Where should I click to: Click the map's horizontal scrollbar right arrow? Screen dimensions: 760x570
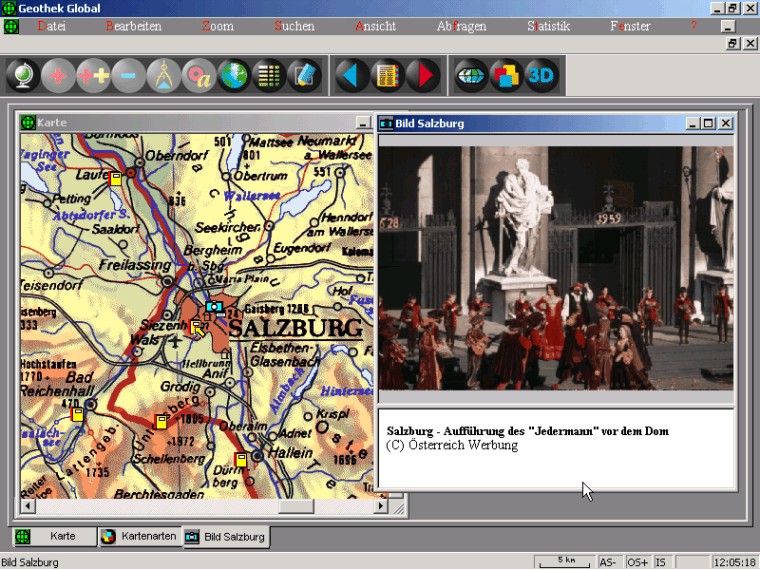pyautogui.click(x=380, y=507)
